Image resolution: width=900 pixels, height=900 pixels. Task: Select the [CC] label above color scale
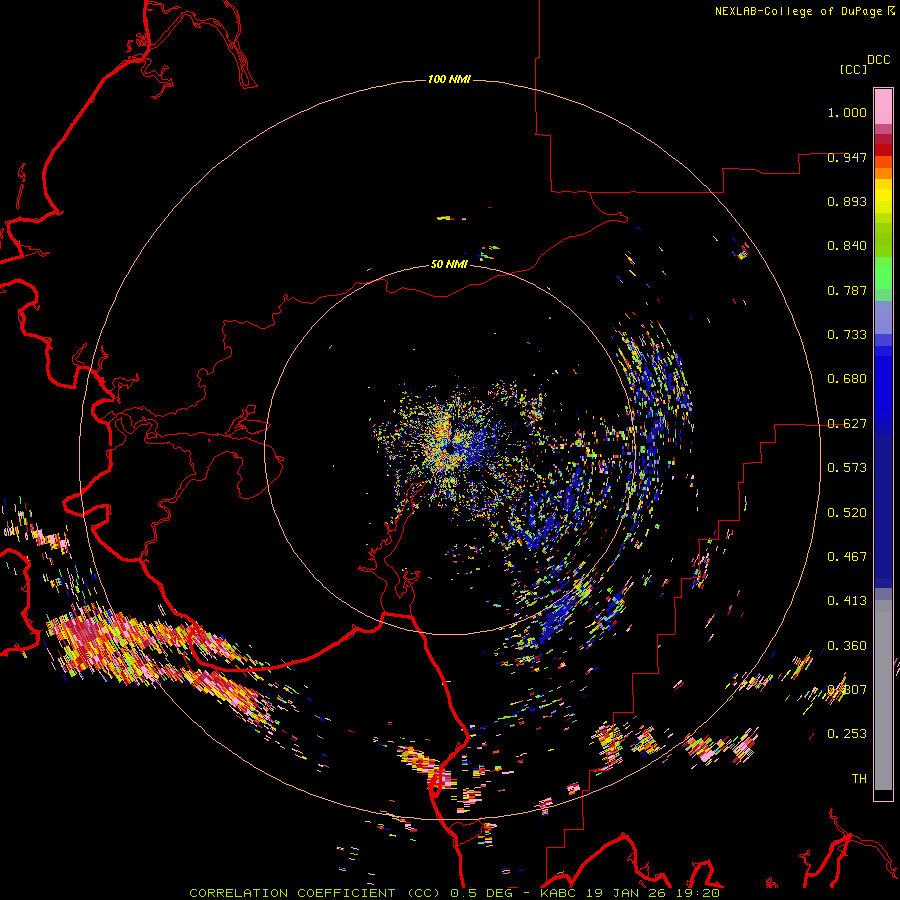coord(853,69)
